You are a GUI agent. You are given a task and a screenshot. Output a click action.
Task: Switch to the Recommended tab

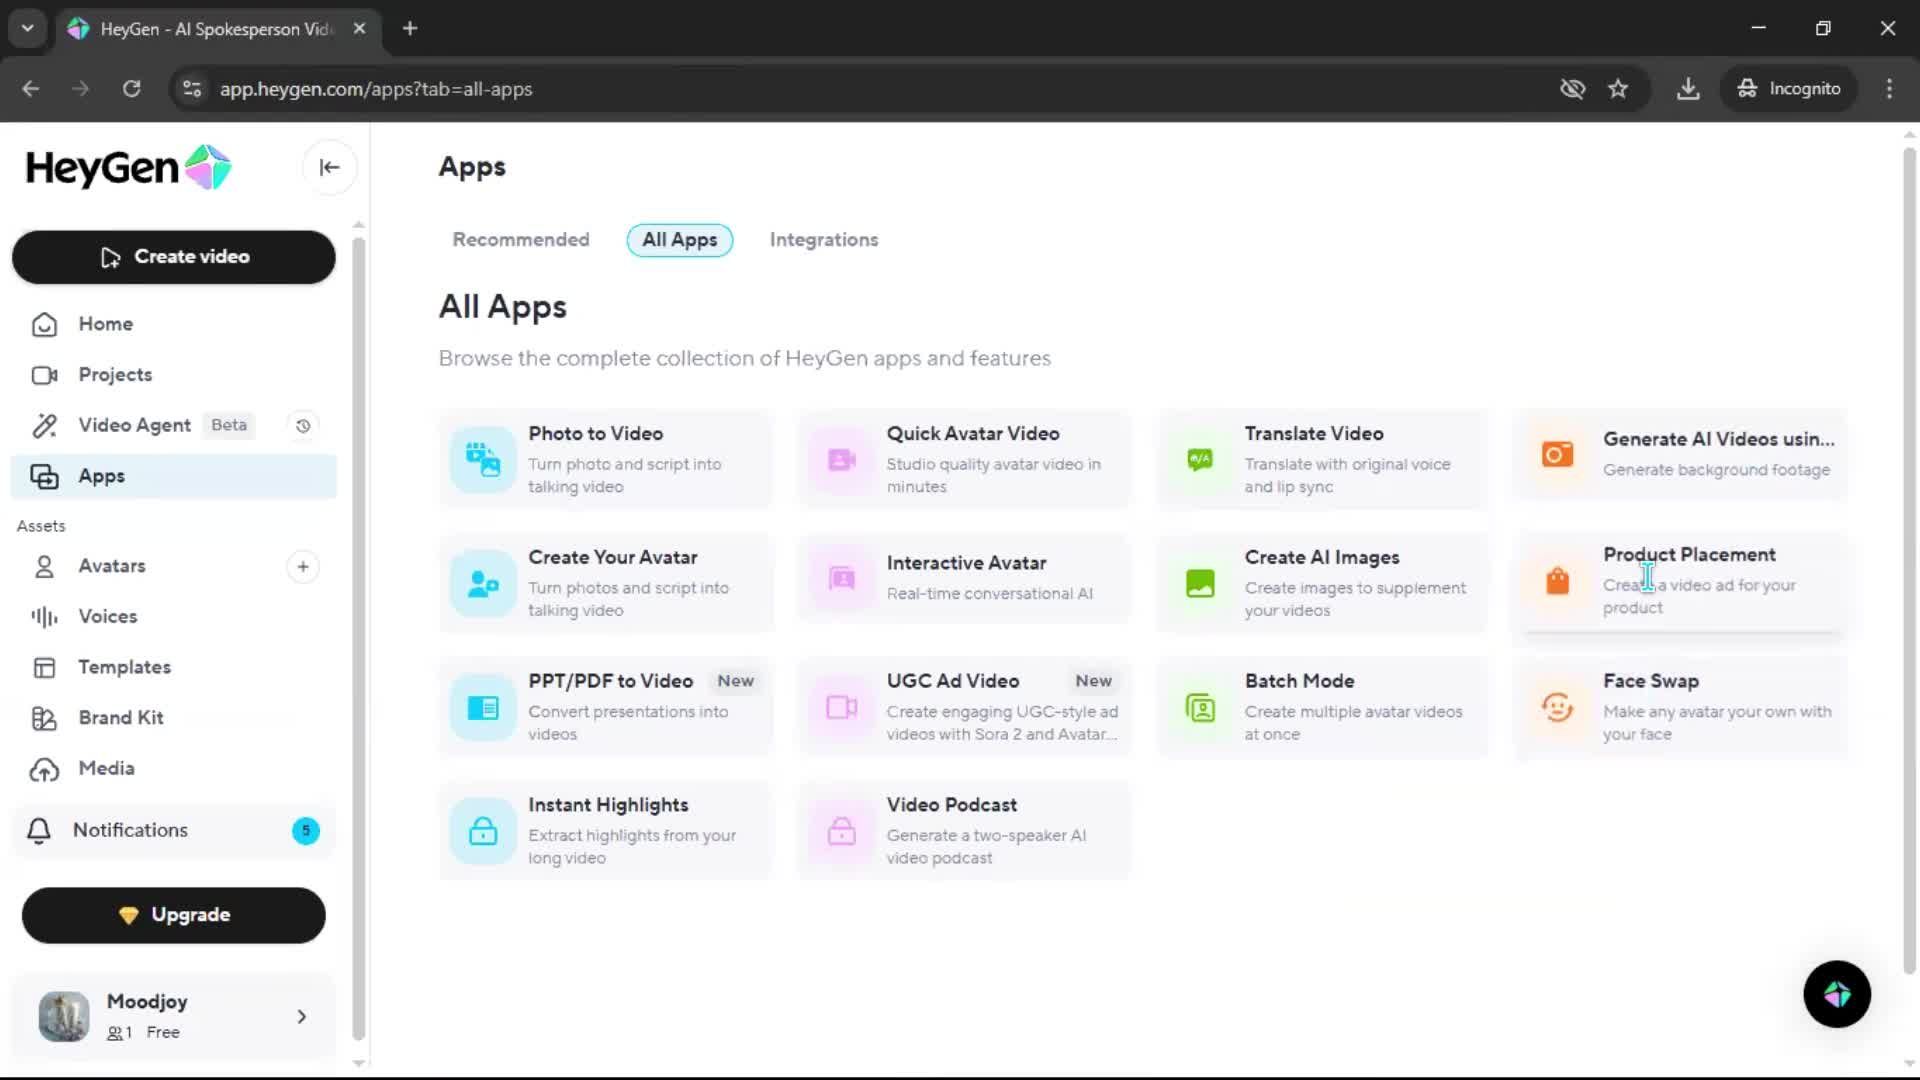[520, 240]
